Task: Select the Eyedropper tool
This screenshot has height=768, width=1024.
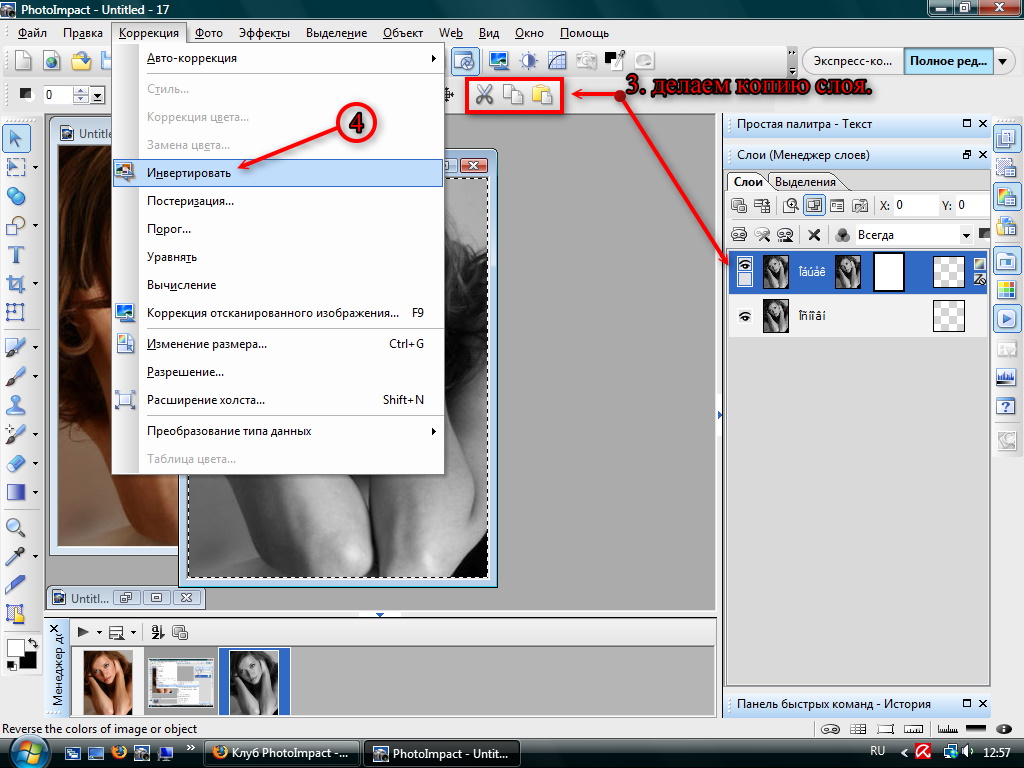Action: click(x=16, y=556)
